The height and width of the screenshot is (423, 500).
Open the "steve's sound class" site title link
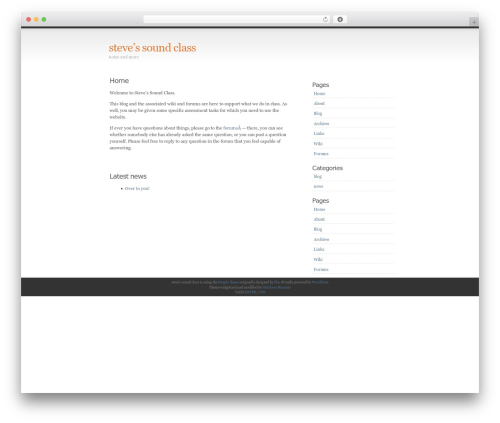tap(152, 48)
